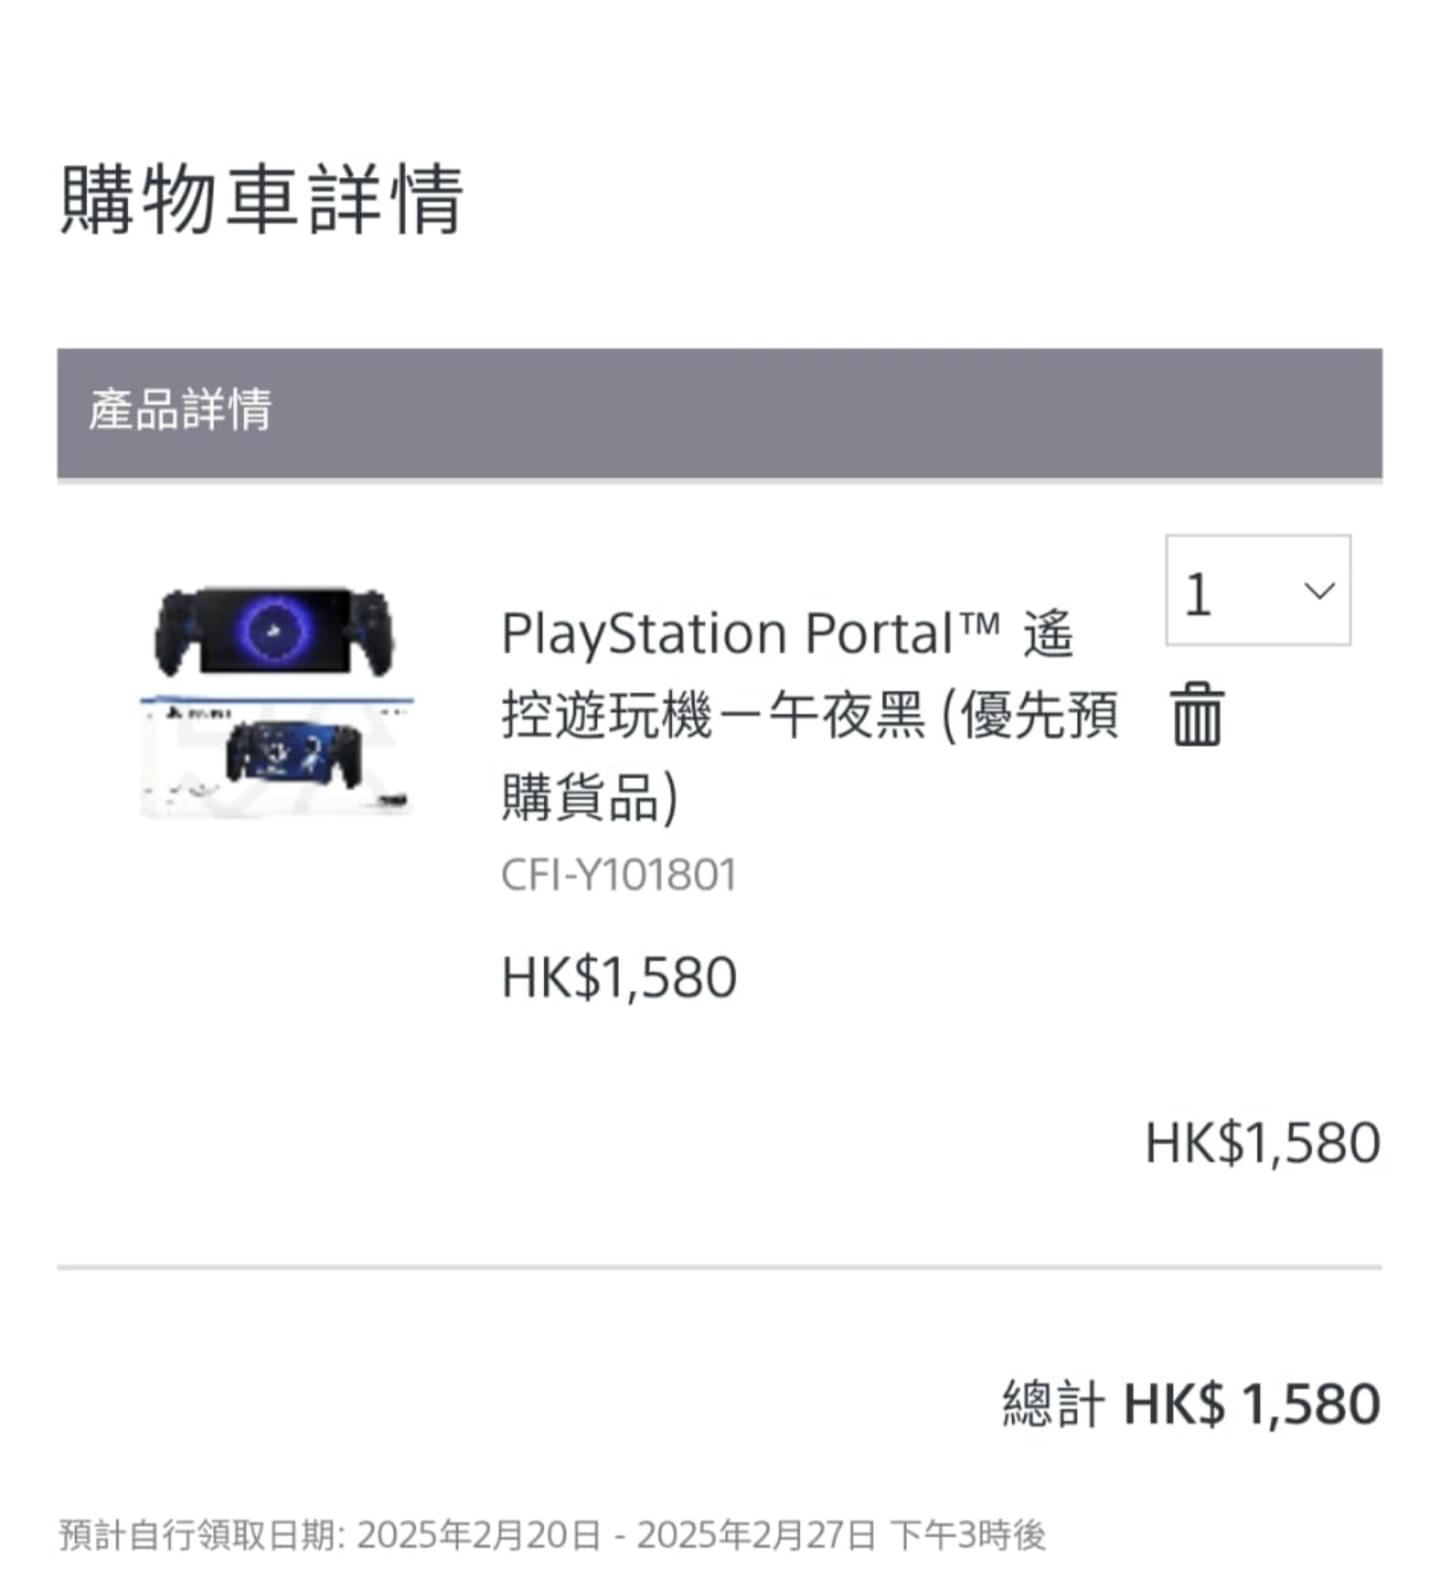Select the model number CFI-Y101801
This screenshot has height=1586, width=1440.
[618, 875]
